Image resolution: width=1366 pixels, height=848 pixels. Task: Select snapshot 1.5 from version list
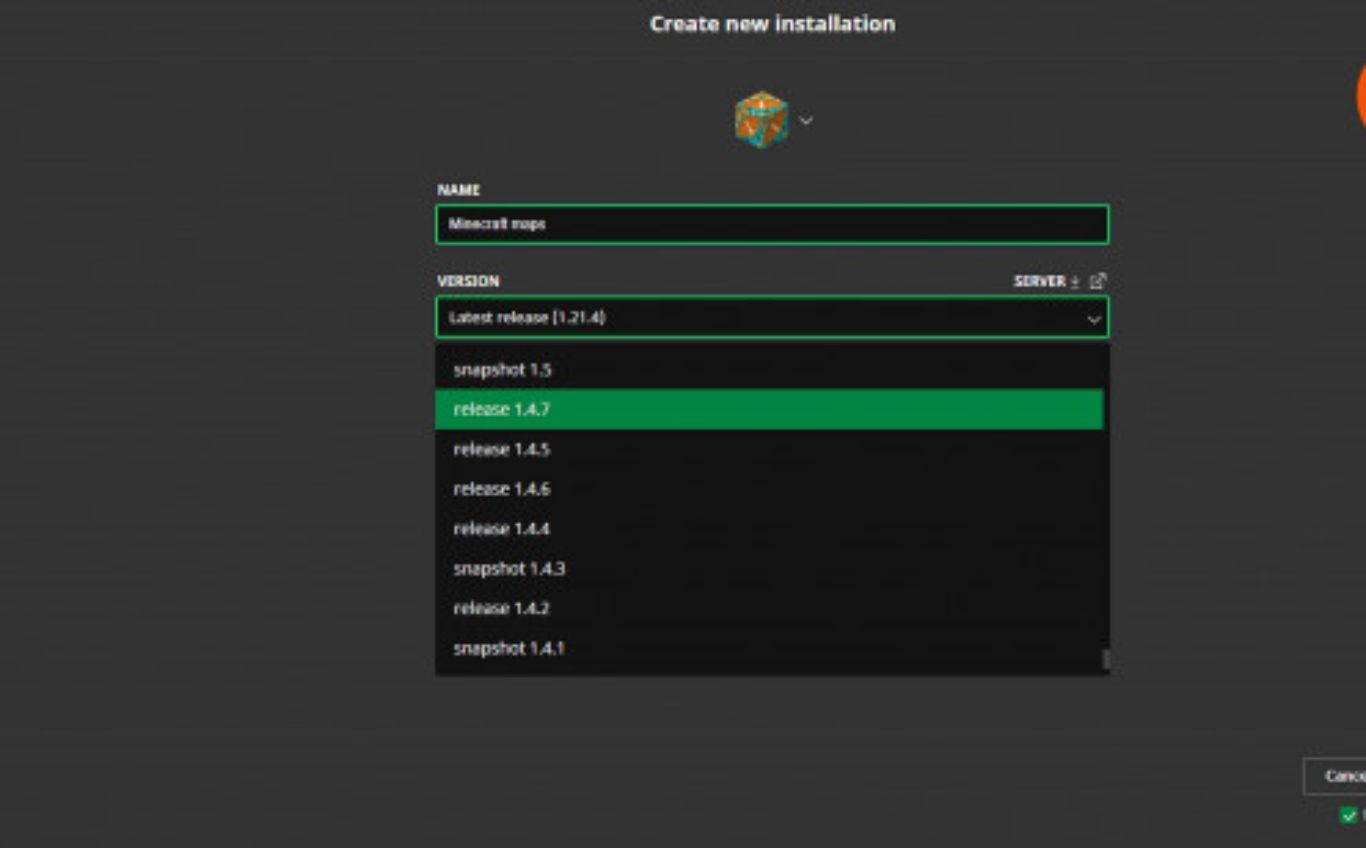(x=770, y=370)
